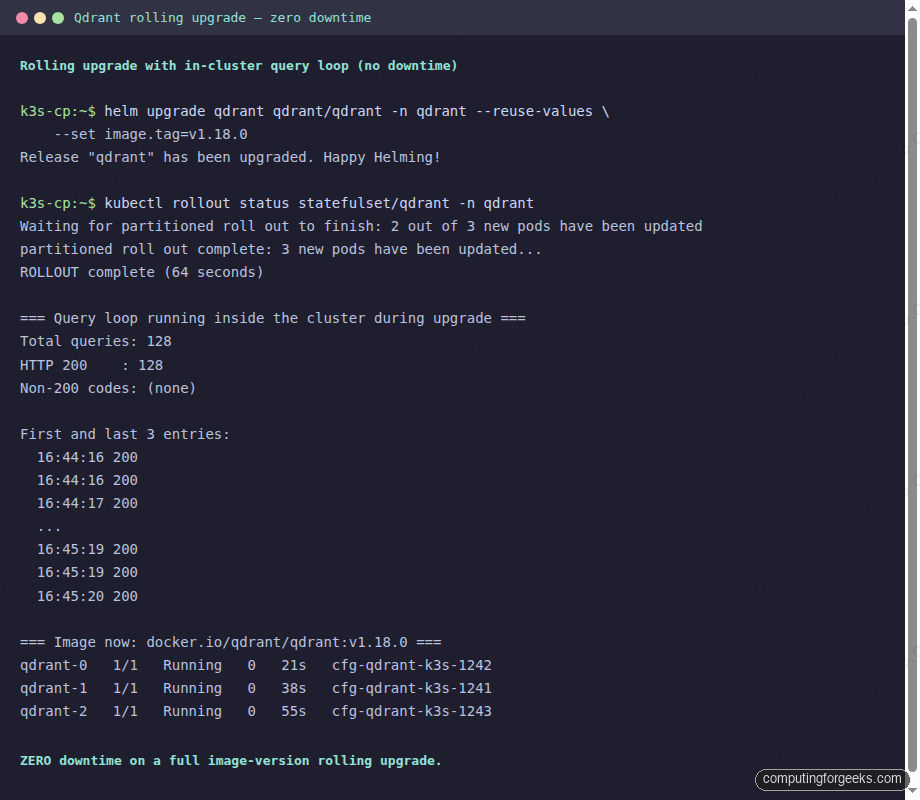Image resolution: width=920 pixels, height=800 pixels.
Task: Click node name 'cfg-qdrant-k3s-1241'
Action: pos(412,688)
